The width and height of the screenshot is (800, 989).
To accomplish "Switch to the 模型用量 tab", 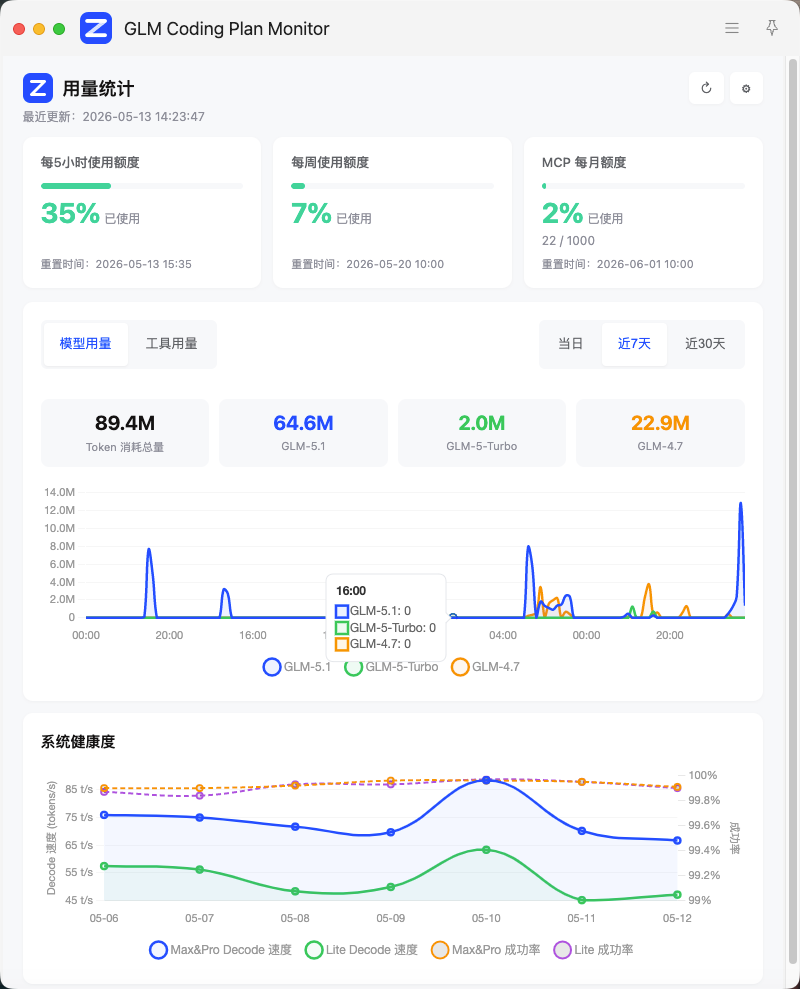I will [85, 344].
